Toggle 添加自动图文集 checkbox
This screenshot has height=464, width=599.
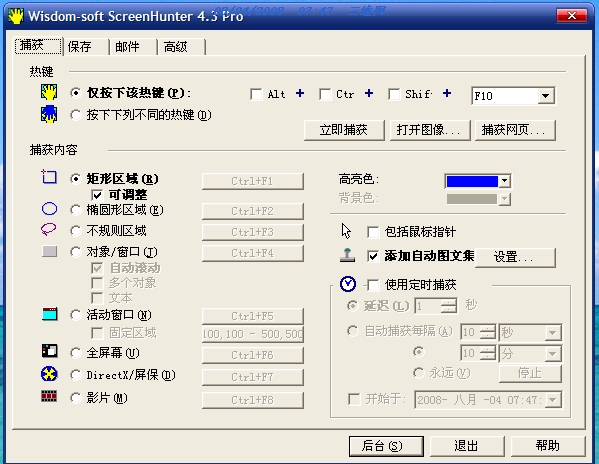click(373, 256)
